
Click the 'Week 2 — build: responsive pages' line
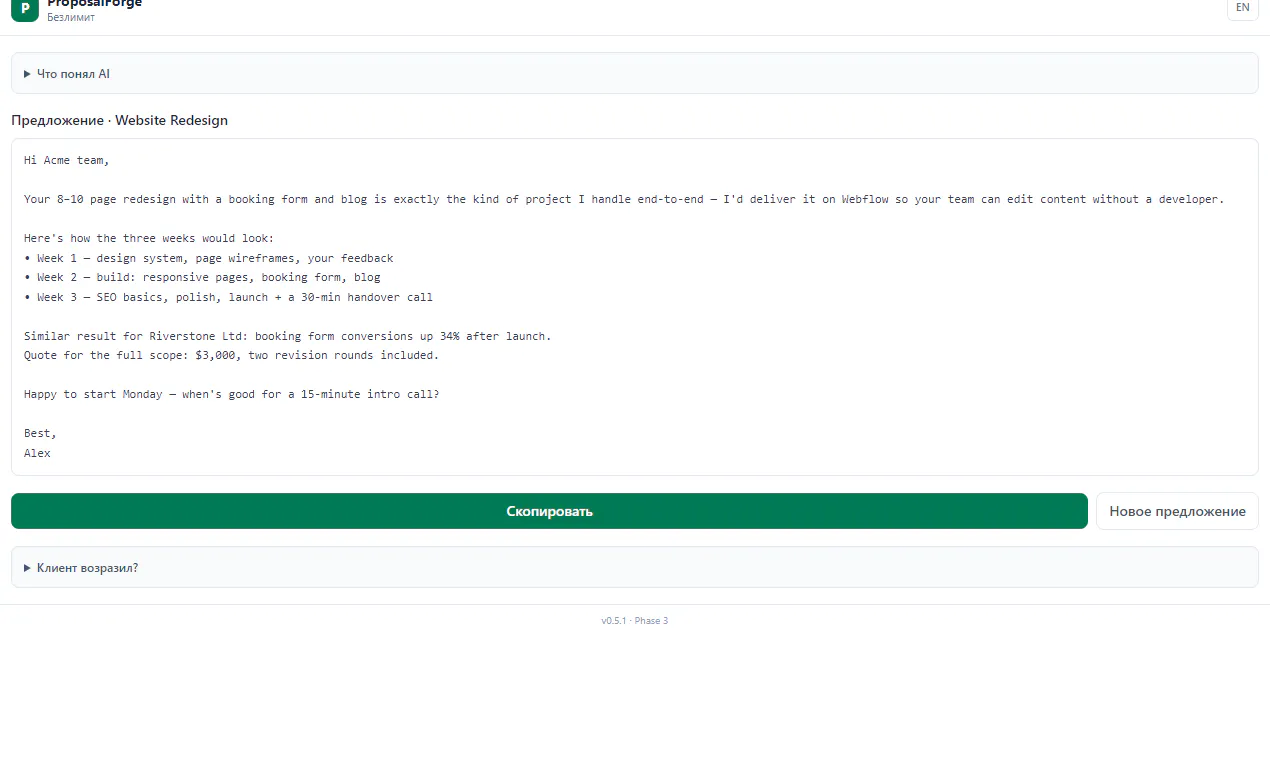click(x=202, y=277)
